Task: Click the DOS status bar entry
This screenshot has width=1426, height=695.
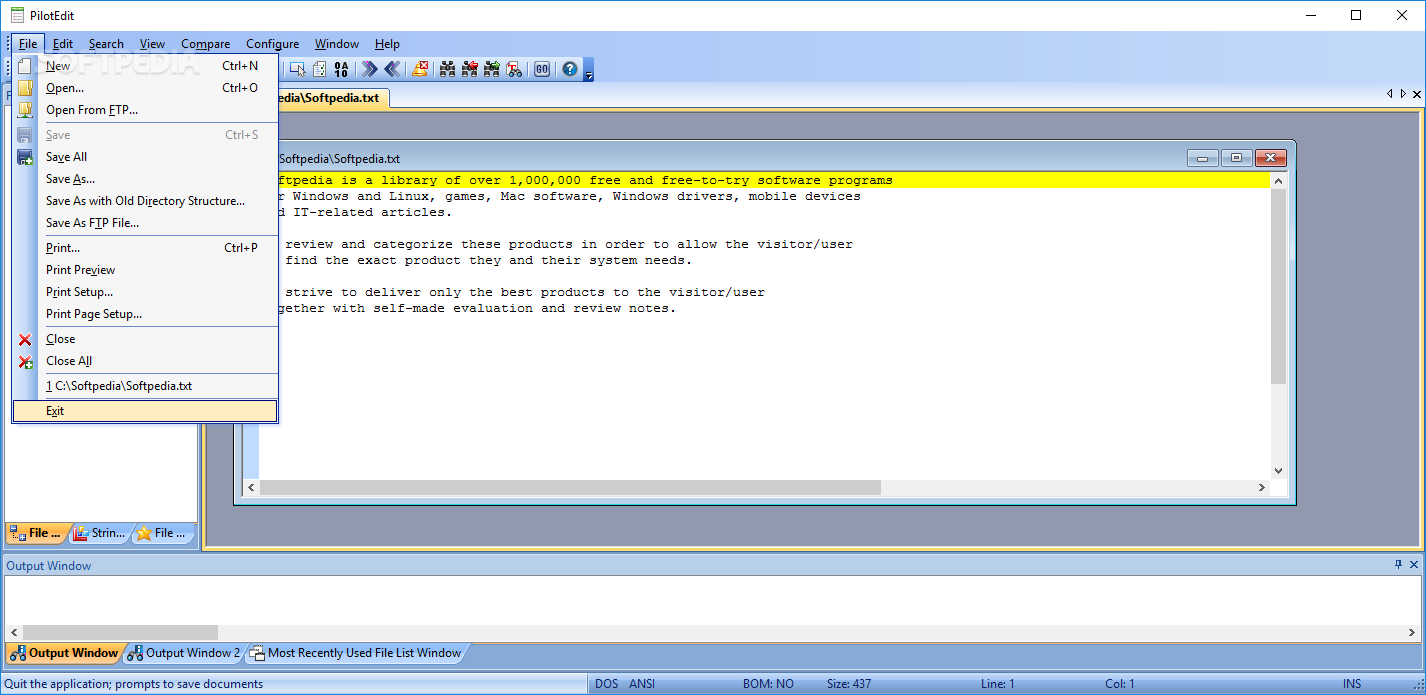Action: [606, 684]
